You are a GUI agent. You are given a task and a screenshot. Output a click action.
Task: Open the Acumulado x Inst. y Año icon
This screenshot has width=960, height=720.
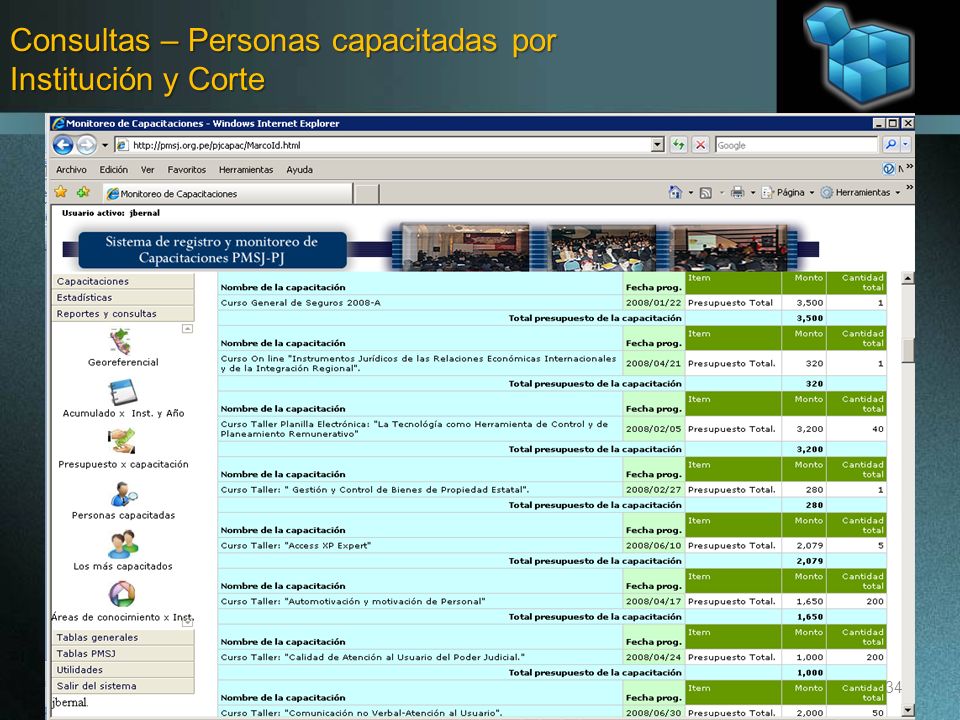click(x=122, y=392)
